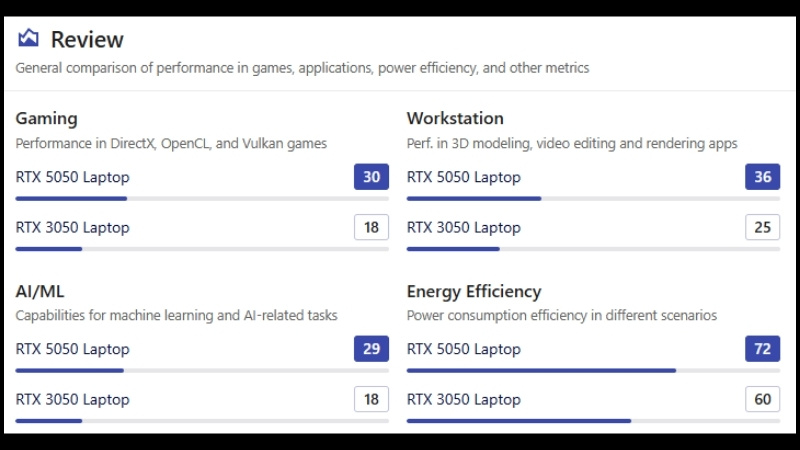Click the RTX 3050 Workstation progress bar

coord(593,249)
